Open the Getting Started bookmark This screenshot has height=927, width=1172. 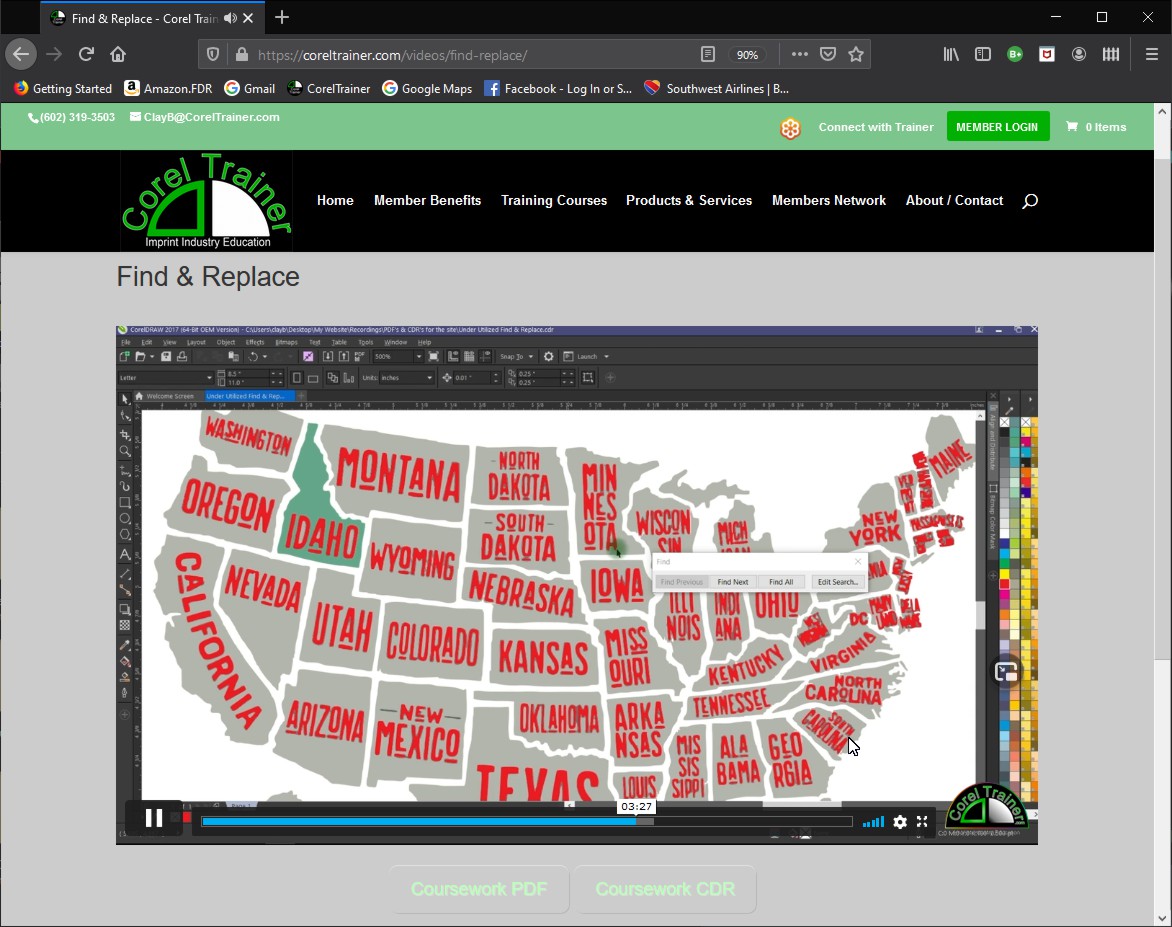click(x=63, y=88)
